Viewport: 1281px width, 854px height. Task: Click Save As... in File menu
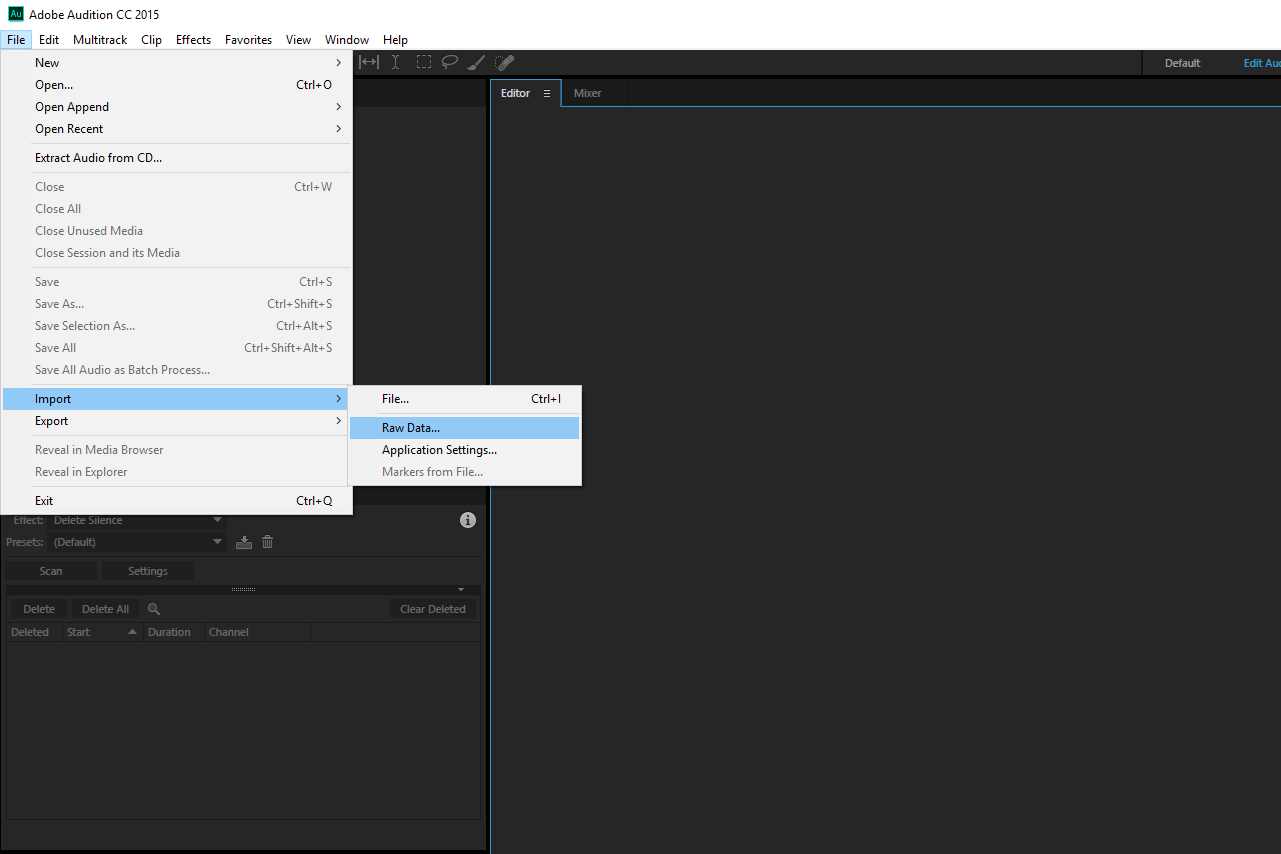coord(178,304)
